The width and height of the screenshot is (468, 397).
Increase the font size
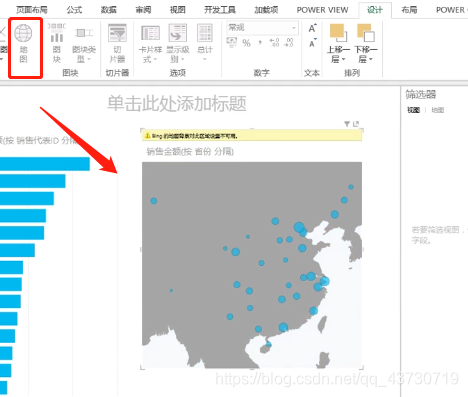pyautogui.click(x=312, y=28)
